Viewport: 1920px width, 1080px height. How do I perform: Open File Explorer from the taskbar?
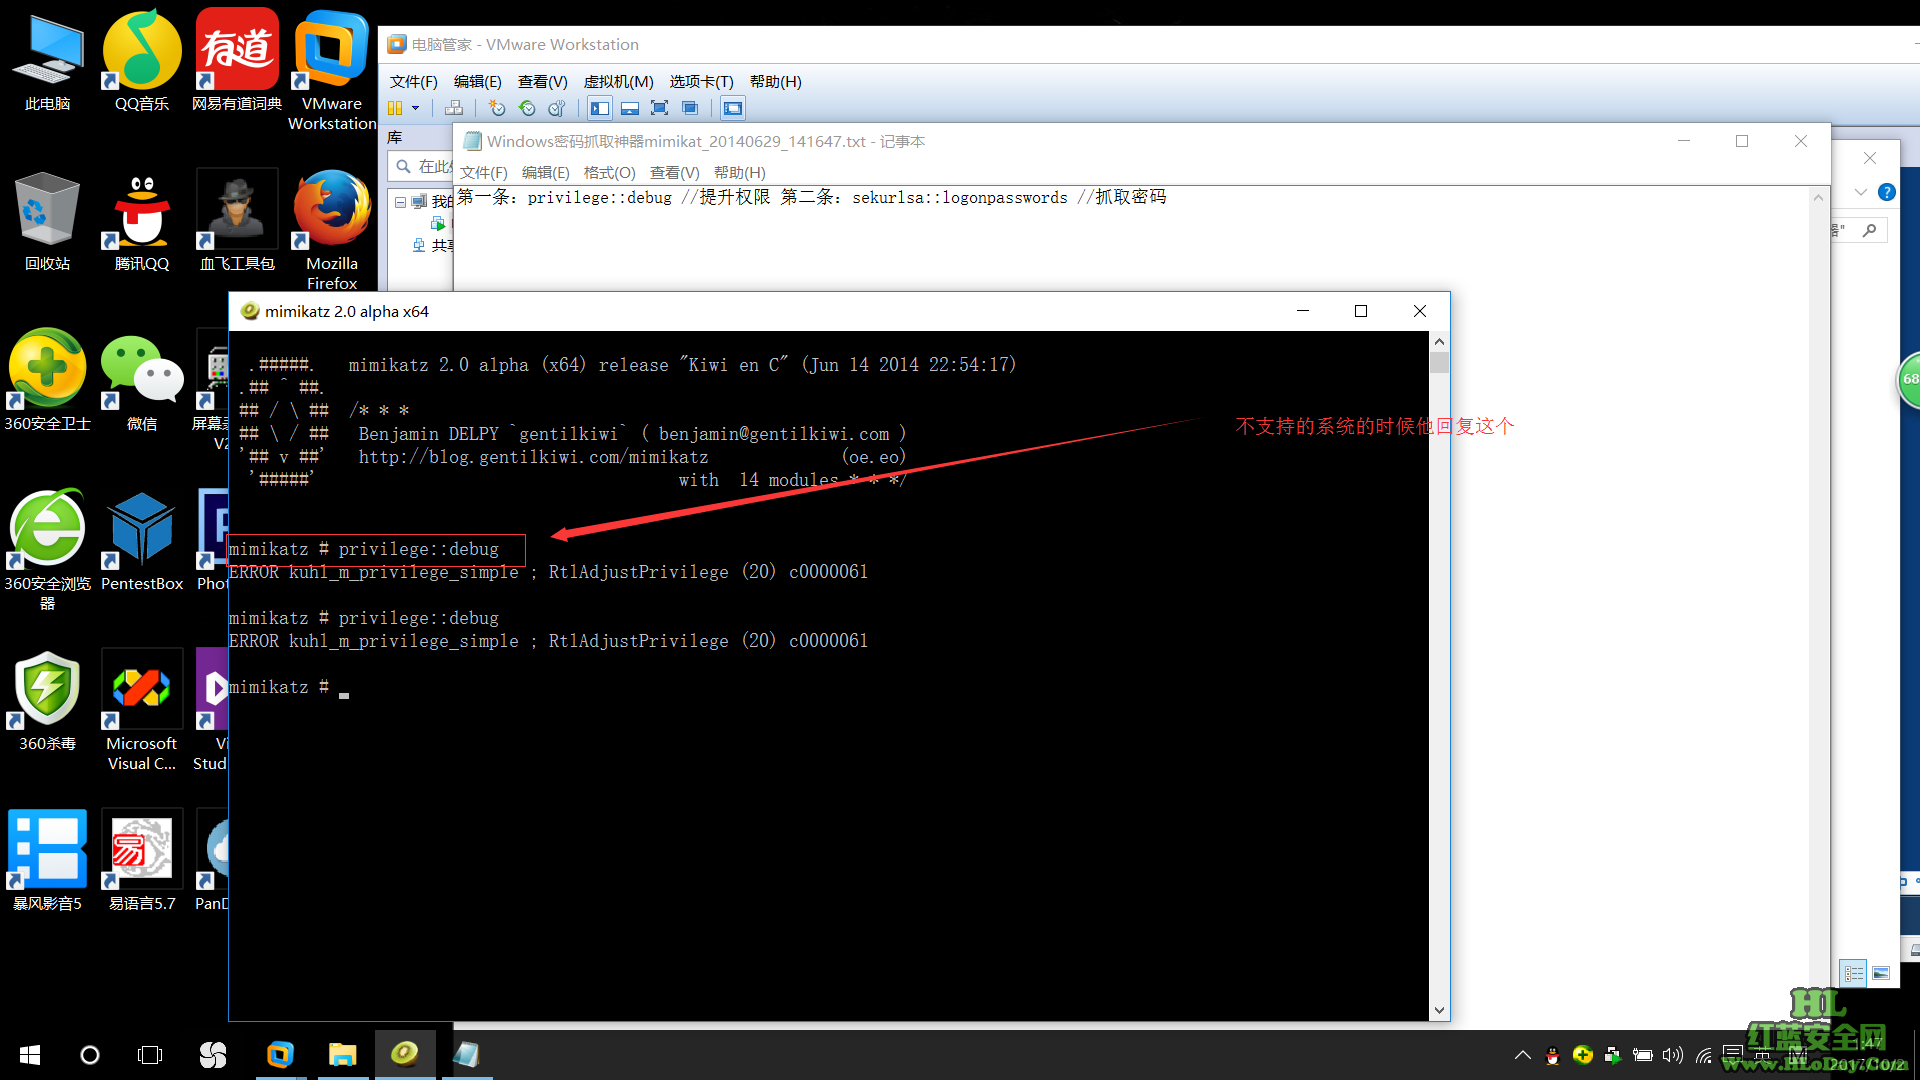tap(343, 1055)
